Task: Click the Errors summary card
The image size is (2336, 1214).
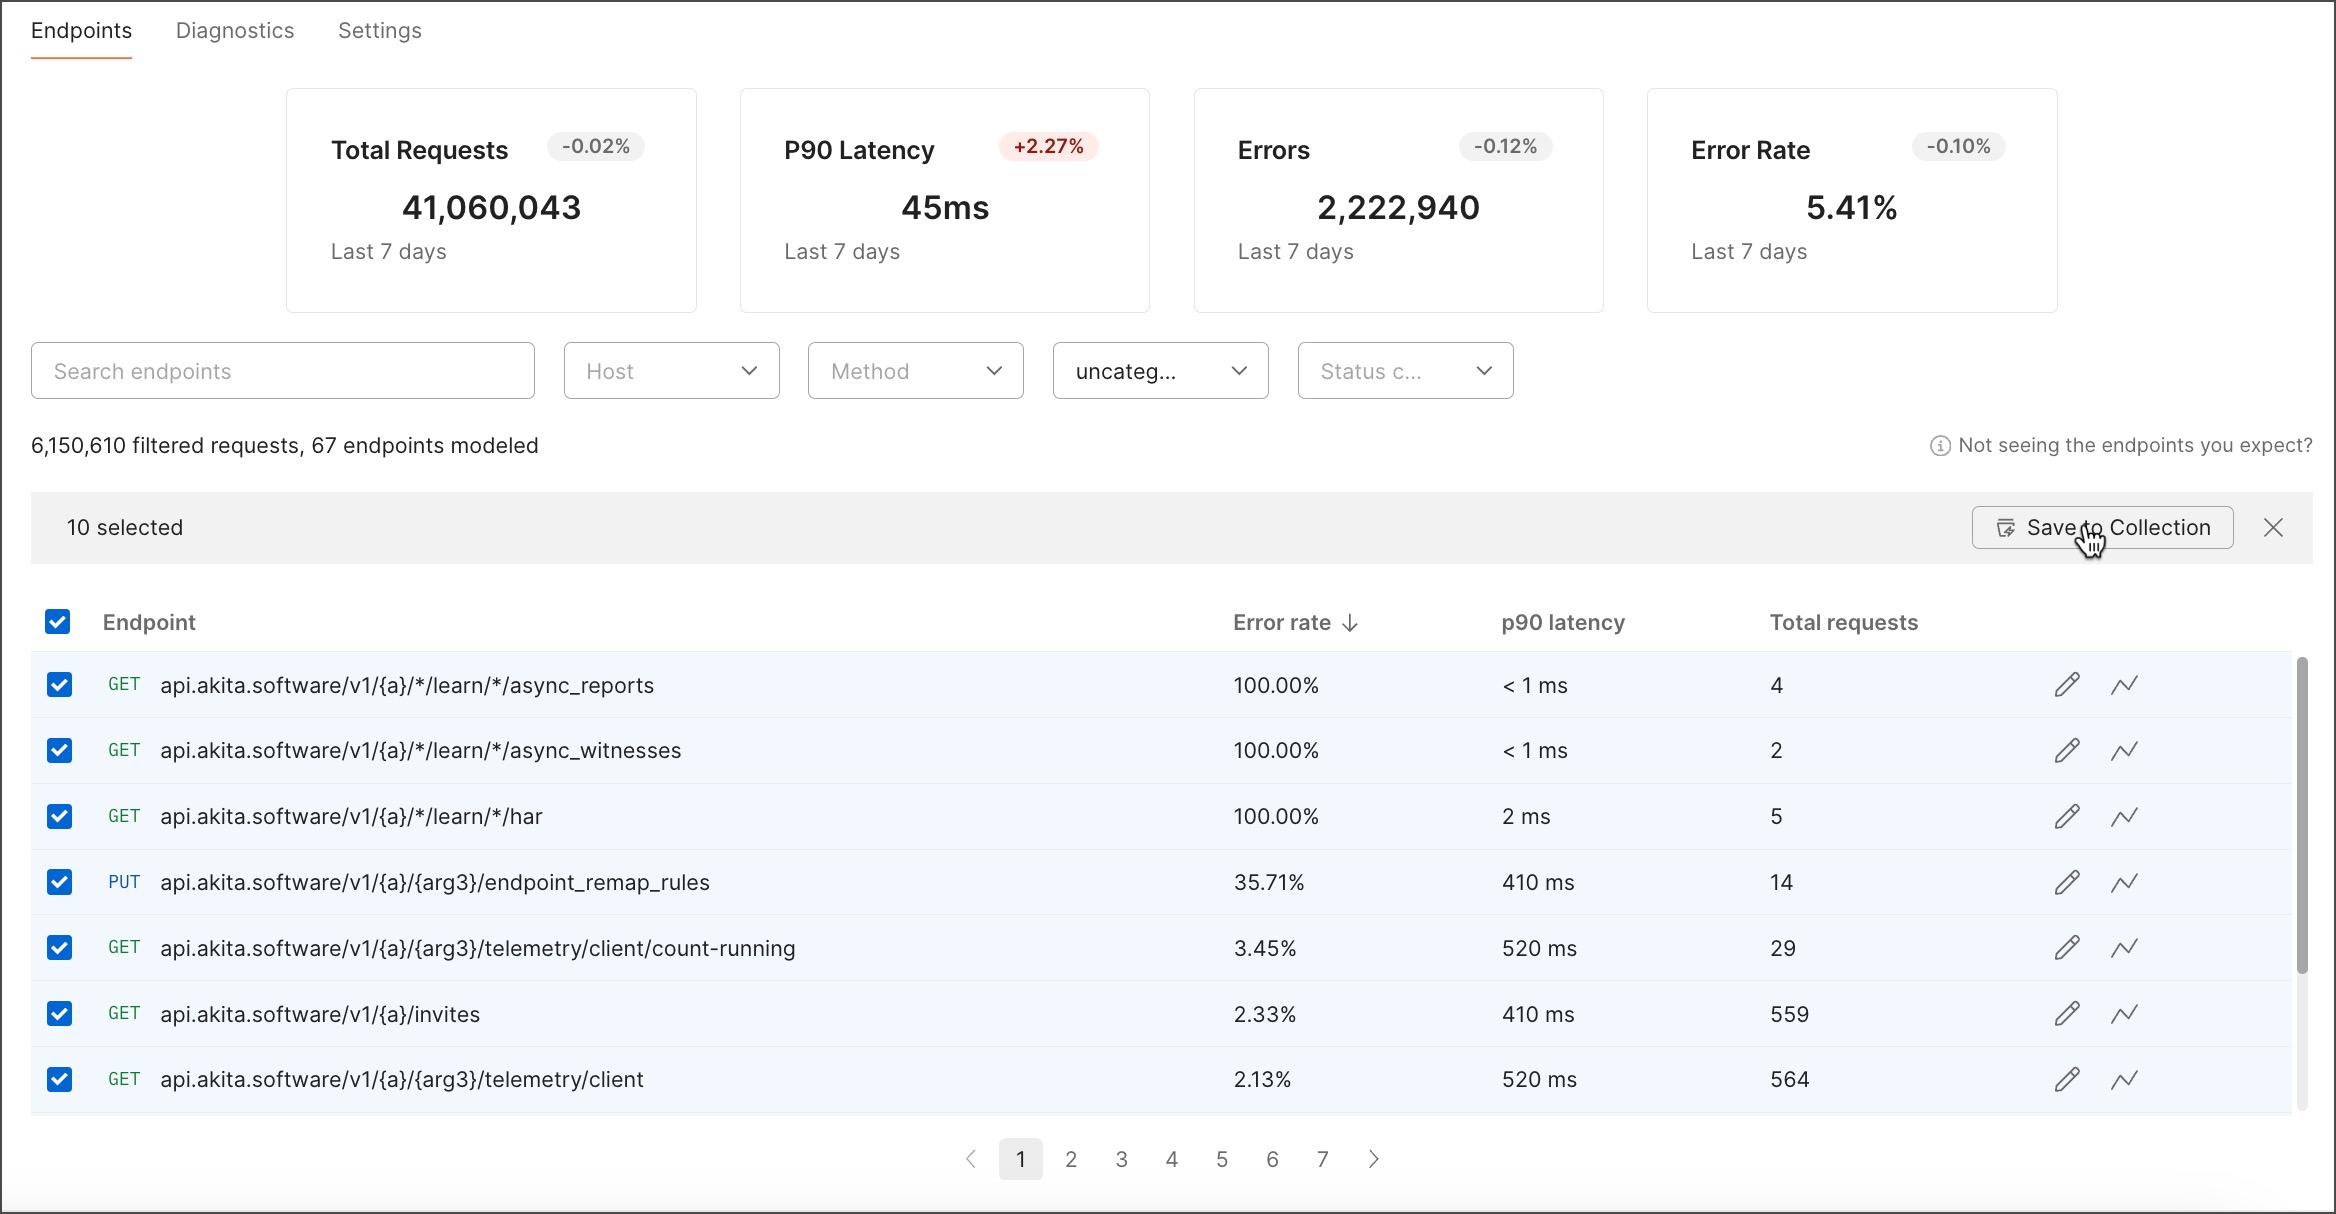Action: tap(1399, 201)
